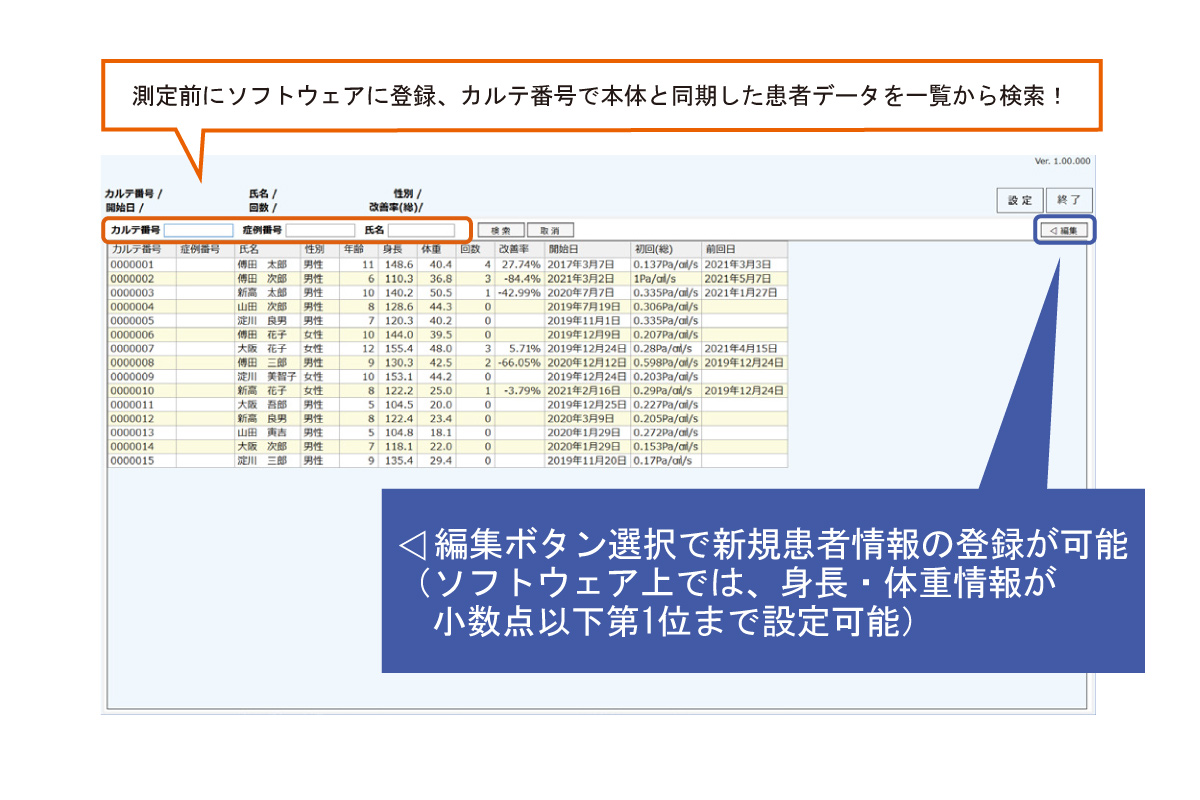Screen dimensions: 1200x800
Task: Click the 氏名 name input field
Action: [421, 230]
